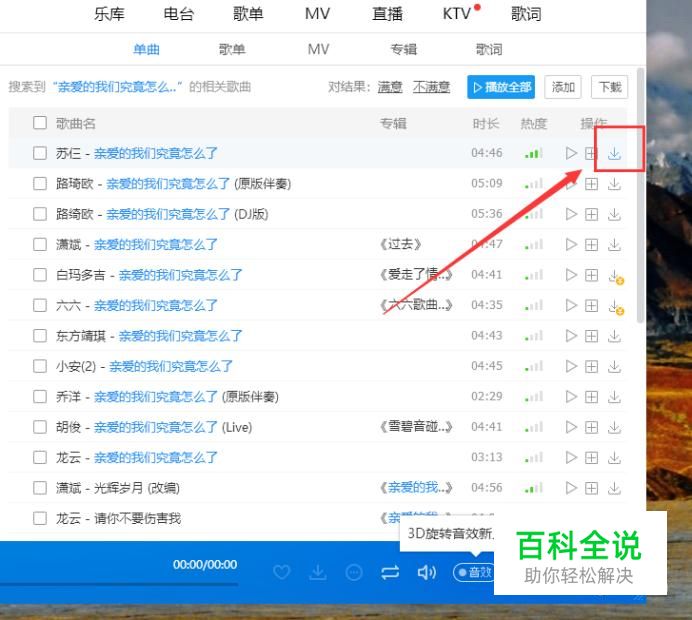Open the more options circle in player bar

(x=354, y=572)
